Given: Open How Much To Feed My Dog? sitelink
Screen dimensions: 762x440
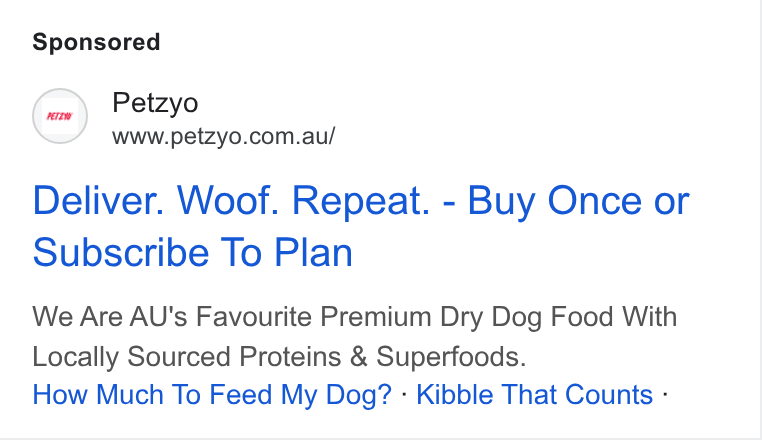Looking at the screenshot, I should point(212,394).
